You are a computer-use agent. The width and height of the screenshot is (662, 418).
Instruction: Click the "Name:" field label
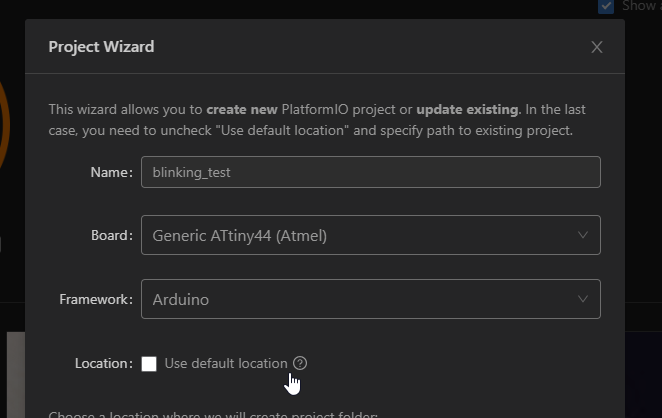point(111,172)
